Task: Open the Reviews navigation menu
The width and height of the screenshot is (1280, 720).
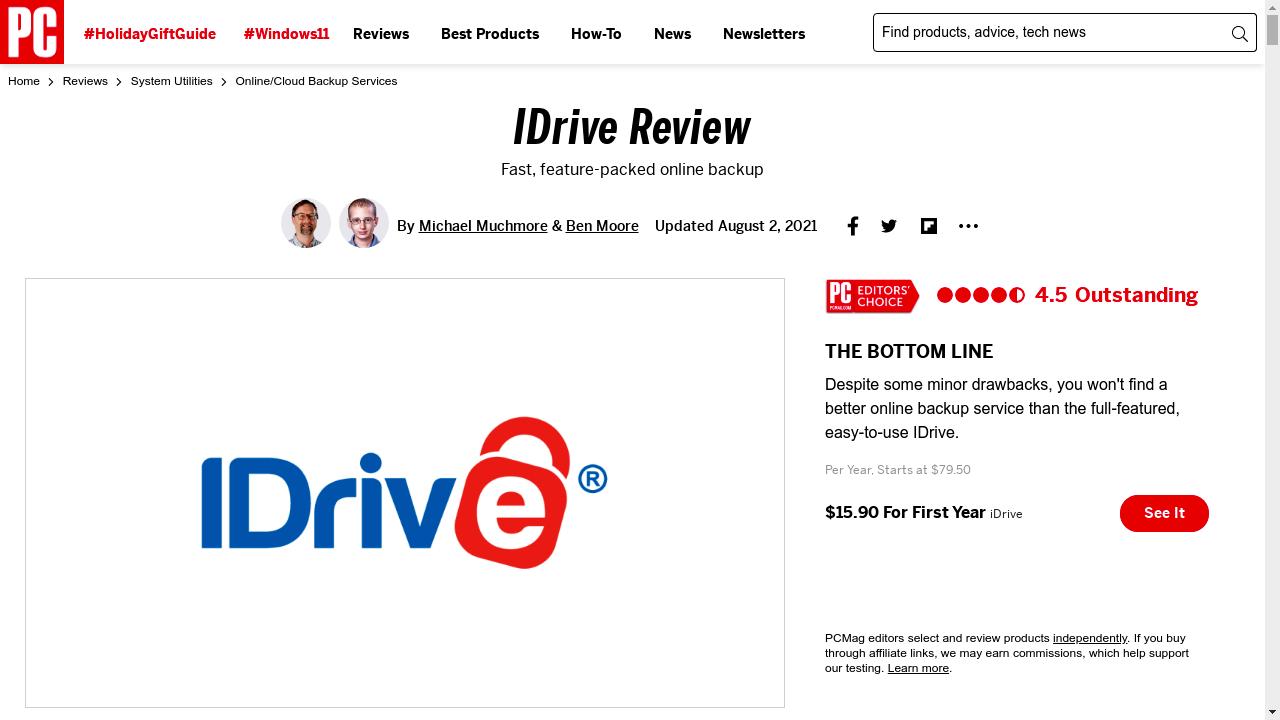Action: tap(381, 34)
